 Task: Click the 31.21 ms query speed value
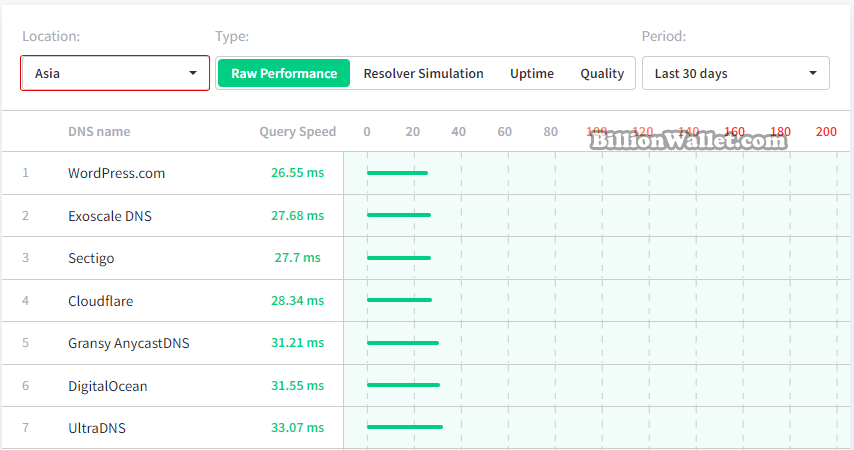click(x=297, y=343)
